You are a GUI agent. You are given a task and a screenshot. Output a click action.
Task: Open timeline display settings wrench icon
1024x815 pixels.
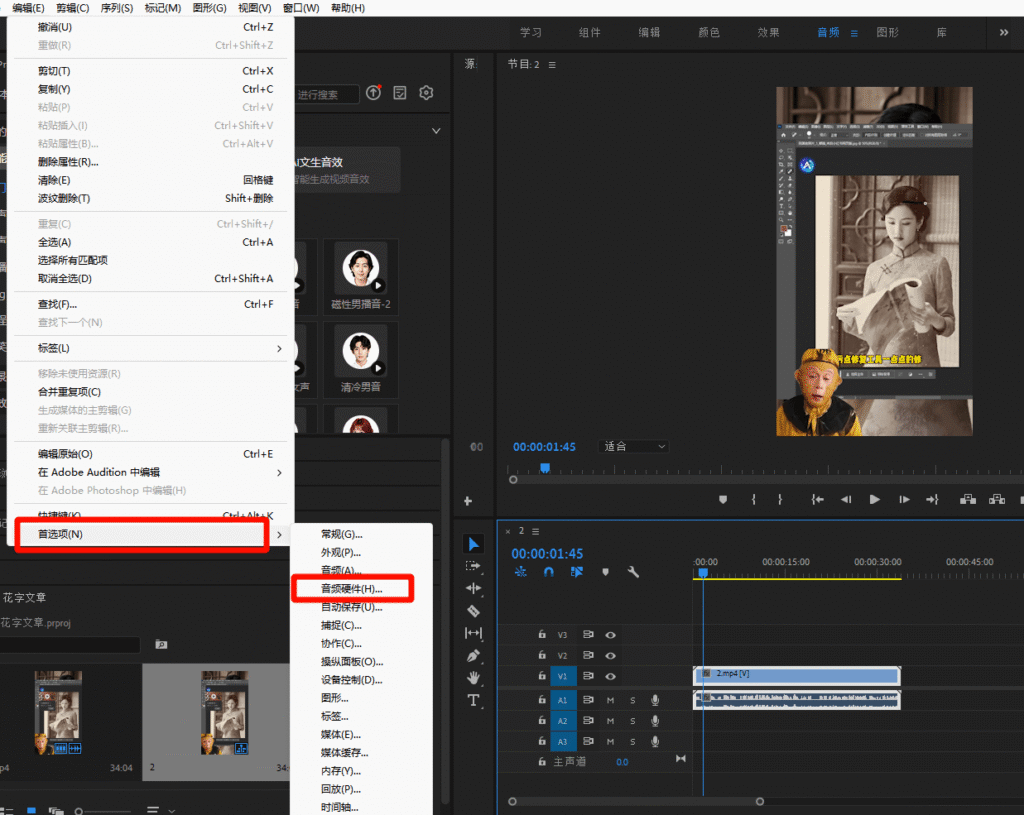(633, 572)
